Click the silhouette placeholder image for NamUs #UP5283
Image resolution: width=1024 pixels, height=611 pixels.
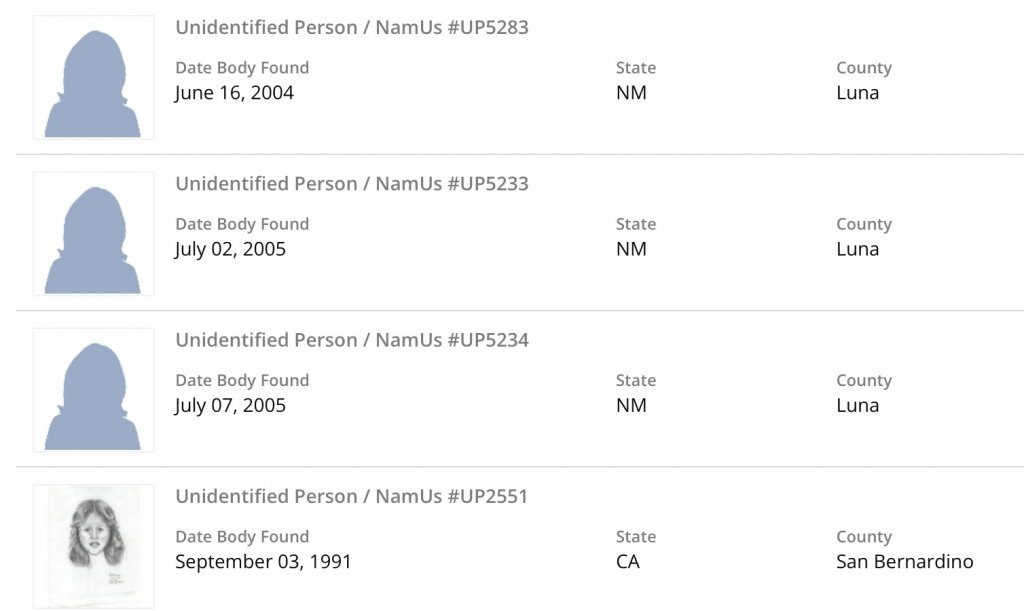tap(93, 77)
